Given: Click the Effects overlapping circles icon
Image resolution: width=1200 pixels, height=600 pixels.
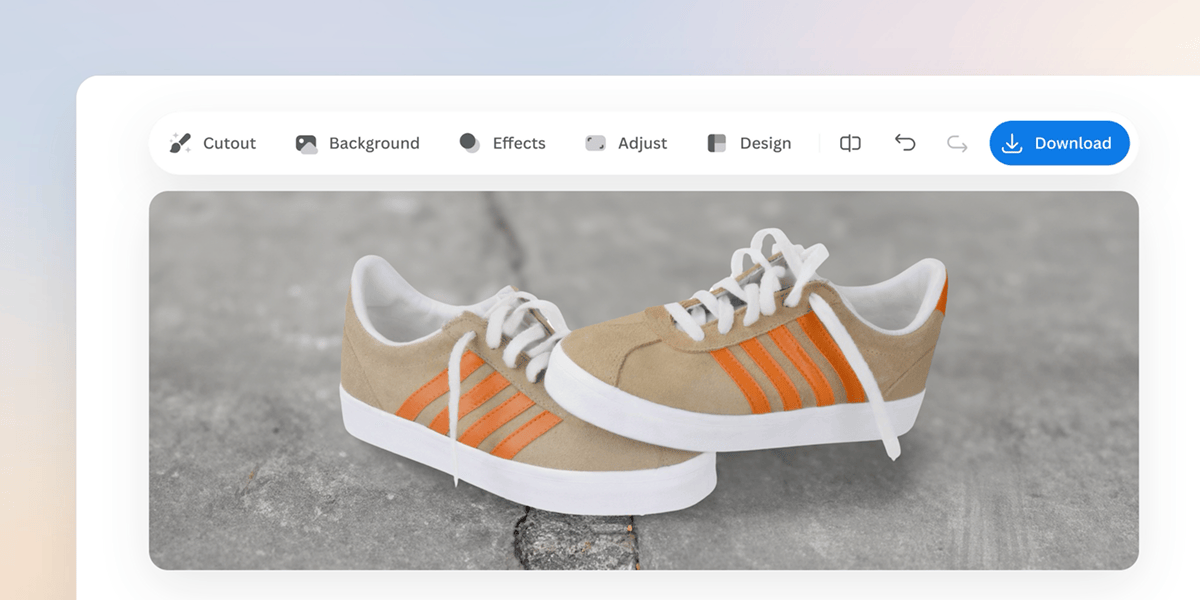Looking at the screenshot, I should click(469, 143).
